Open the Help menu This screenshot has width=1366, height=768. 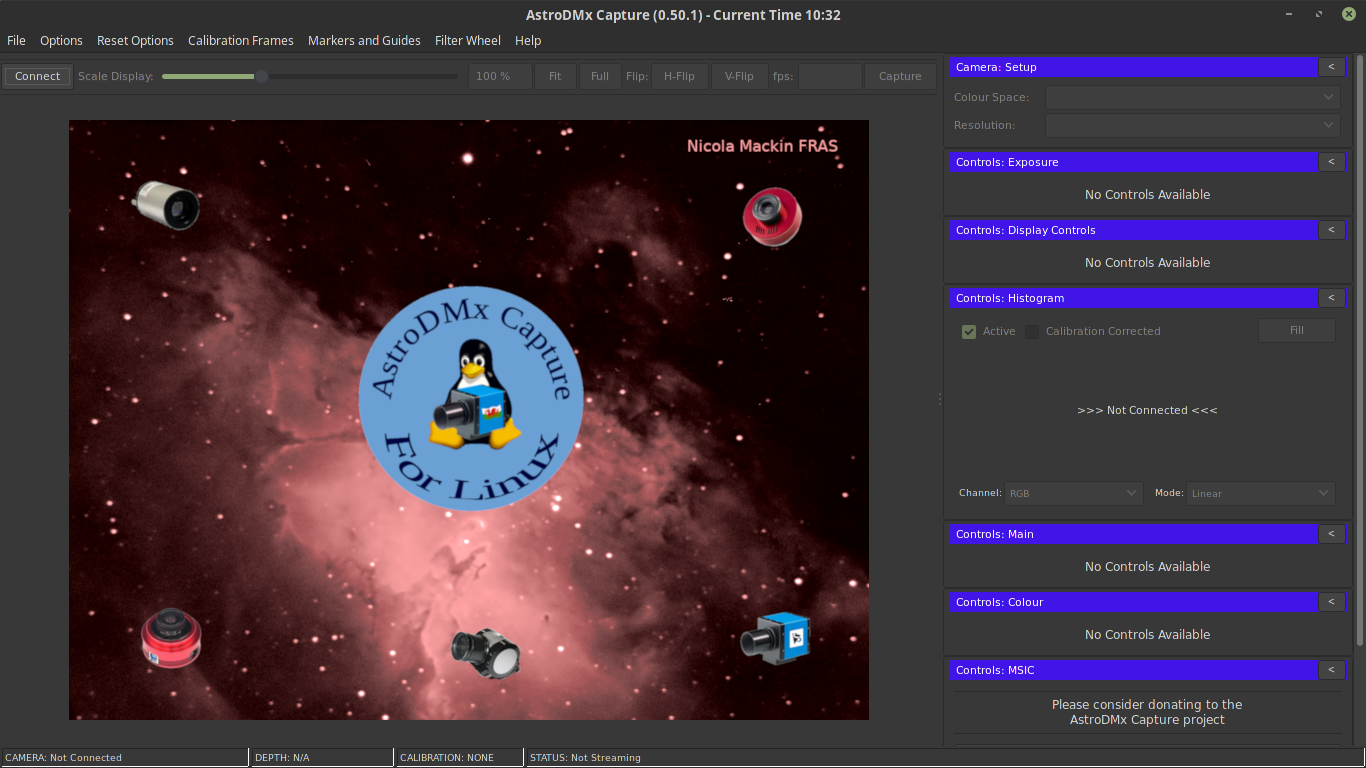[x=528, y=41]
